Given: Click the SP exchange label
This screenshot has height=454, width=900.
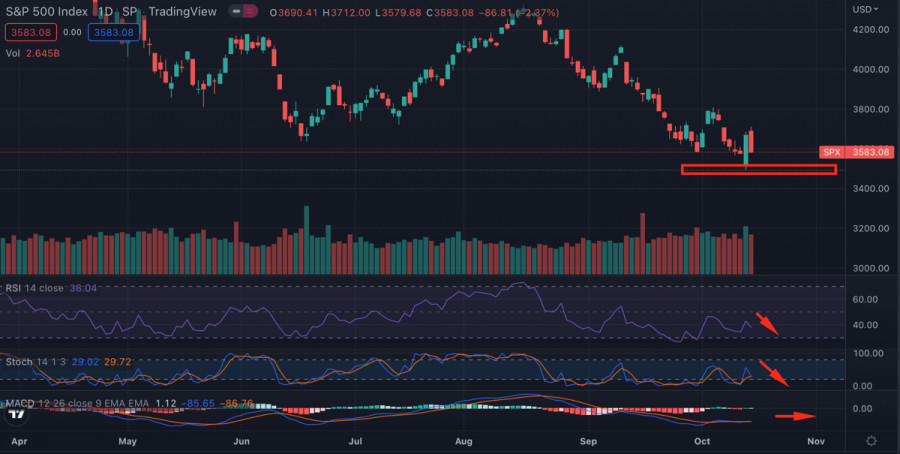Looking at the screenshot, I should pos(130,11).
